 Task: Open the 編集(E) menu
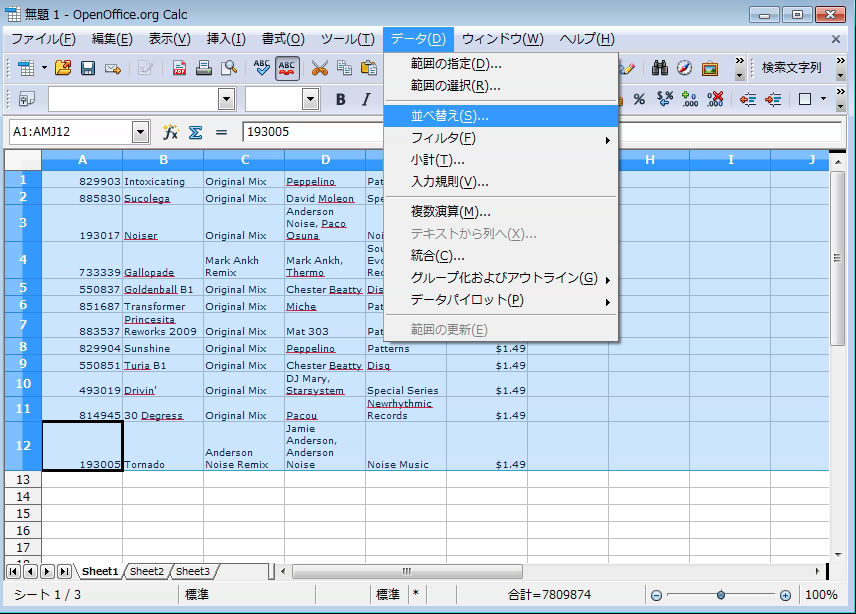pyautogui.click(x=112, y=39)
